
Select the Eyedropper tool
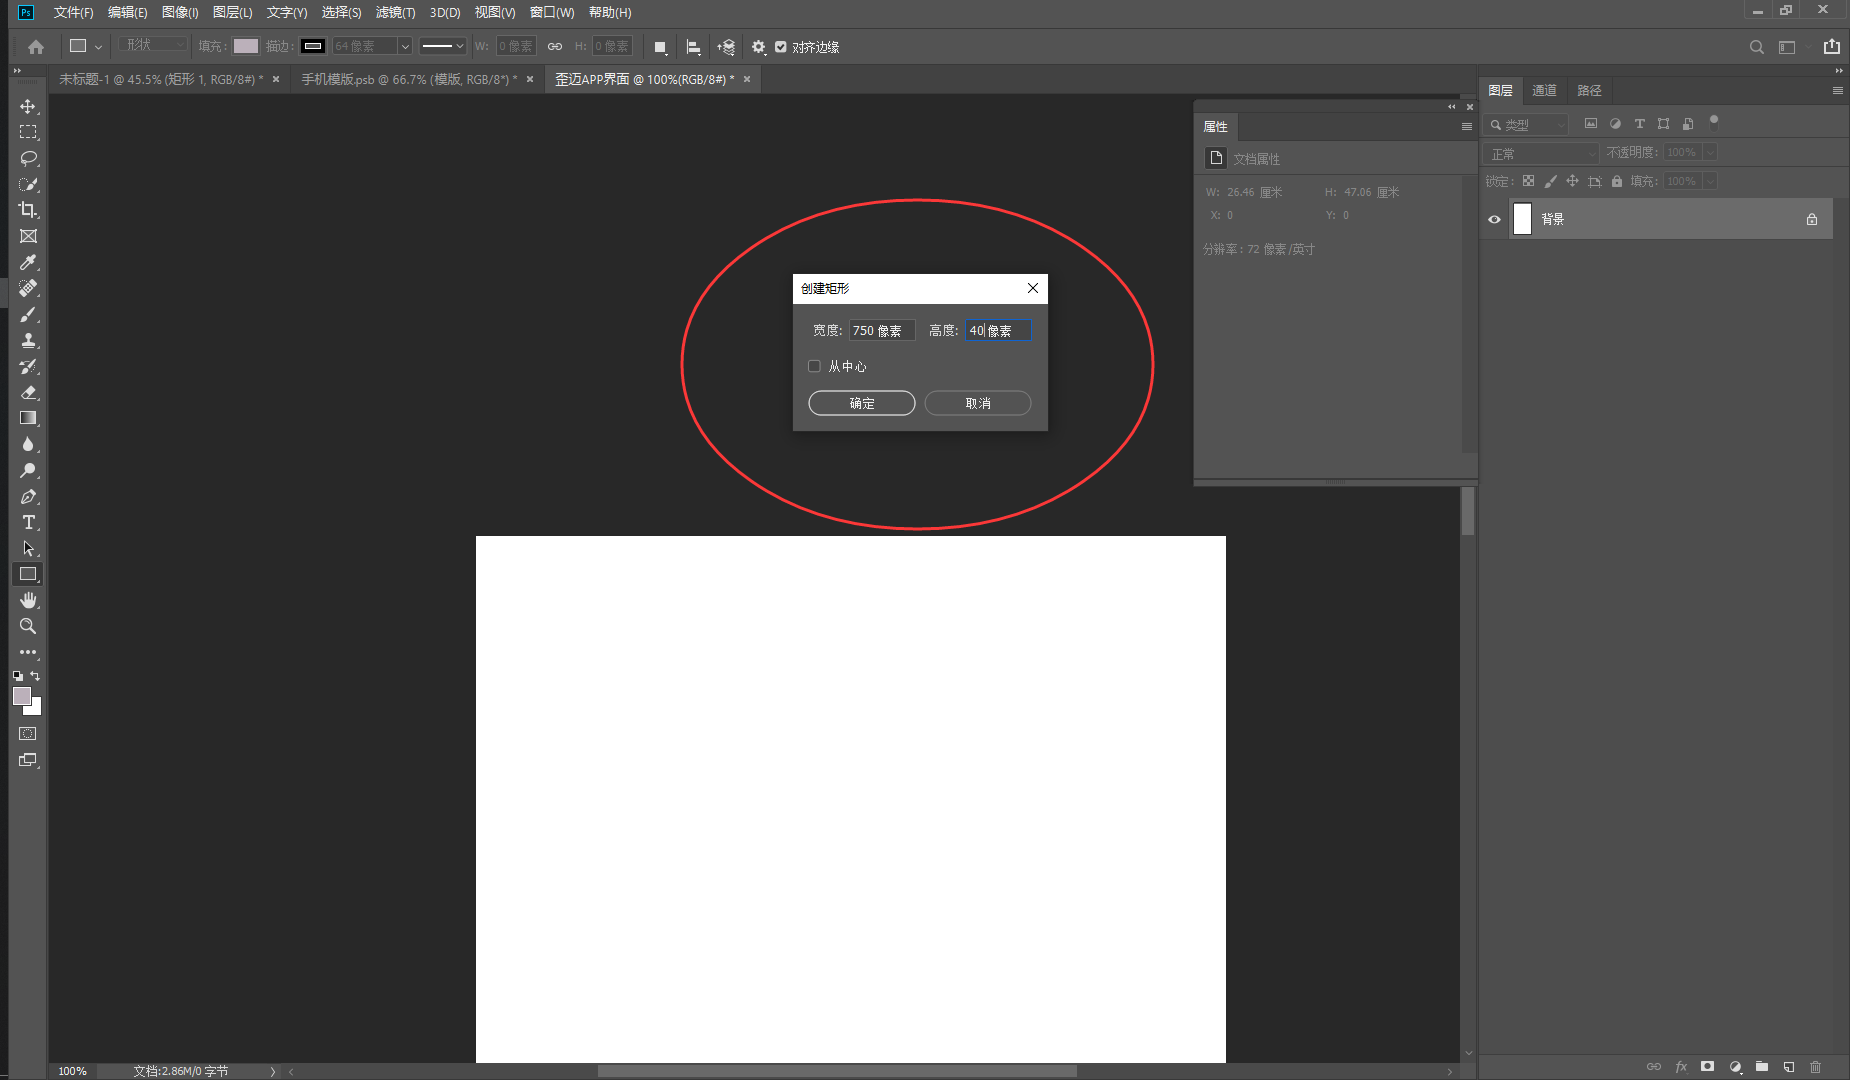(28, 262)
